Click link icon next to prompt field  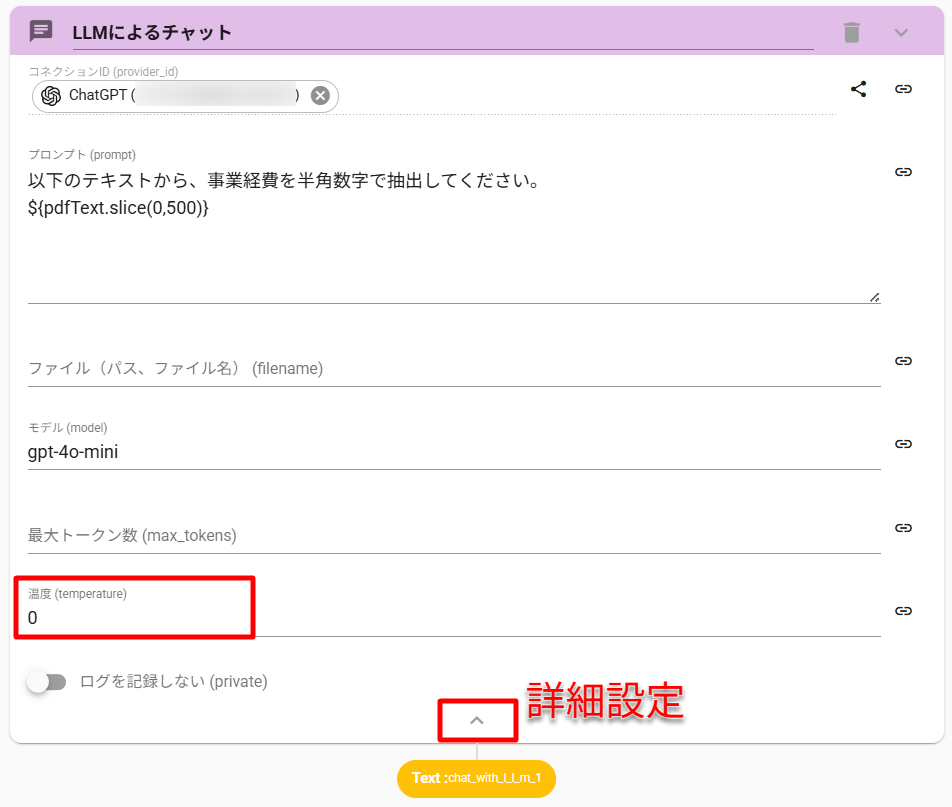pos(903,172)
